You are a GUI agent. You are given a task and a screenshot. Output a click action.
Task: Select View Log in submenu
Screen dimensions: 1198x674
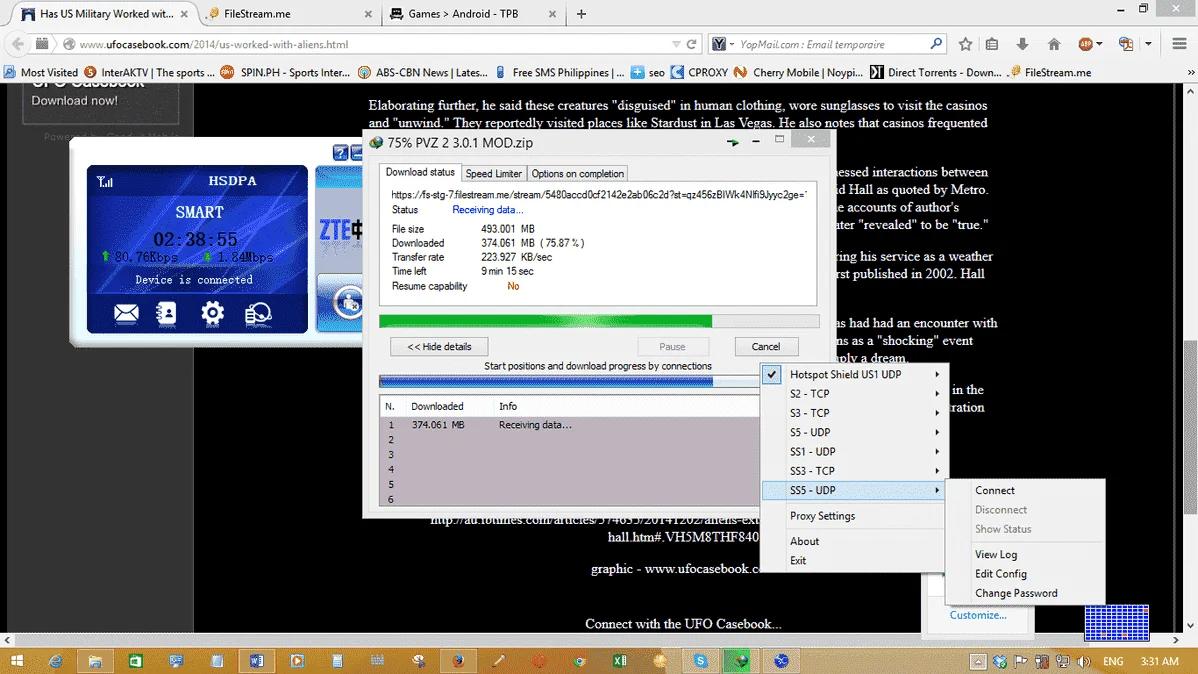pyautogui.click(x=996, y=555)
